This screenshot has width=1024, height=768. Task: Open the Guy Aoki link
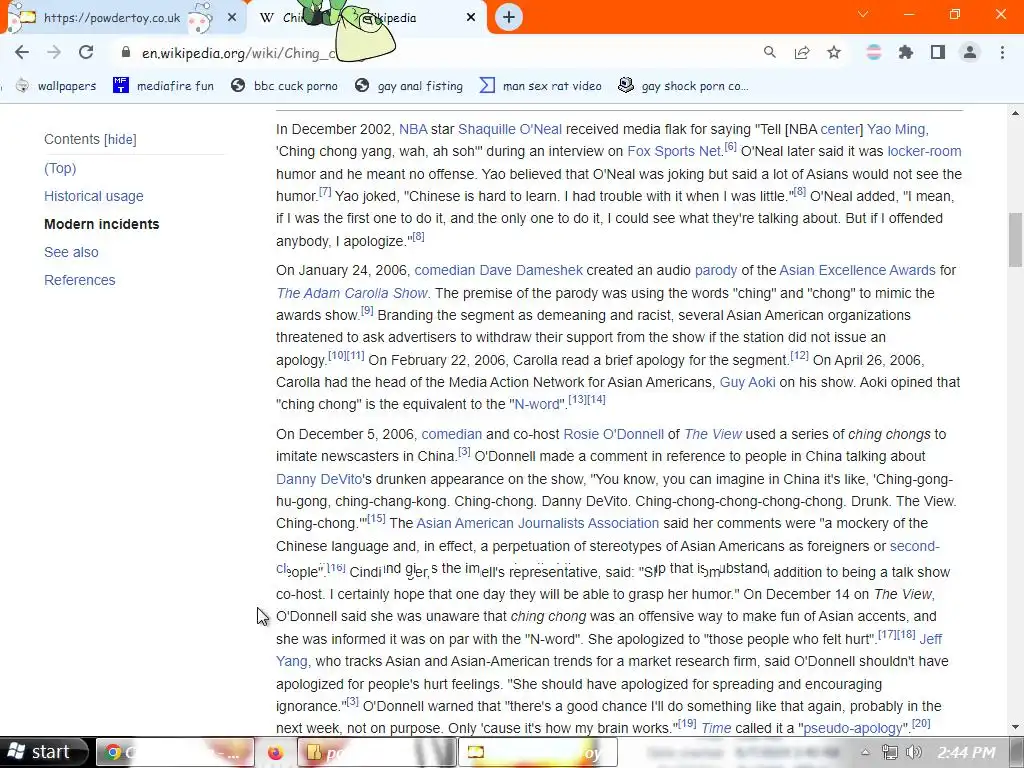(747, 382)
